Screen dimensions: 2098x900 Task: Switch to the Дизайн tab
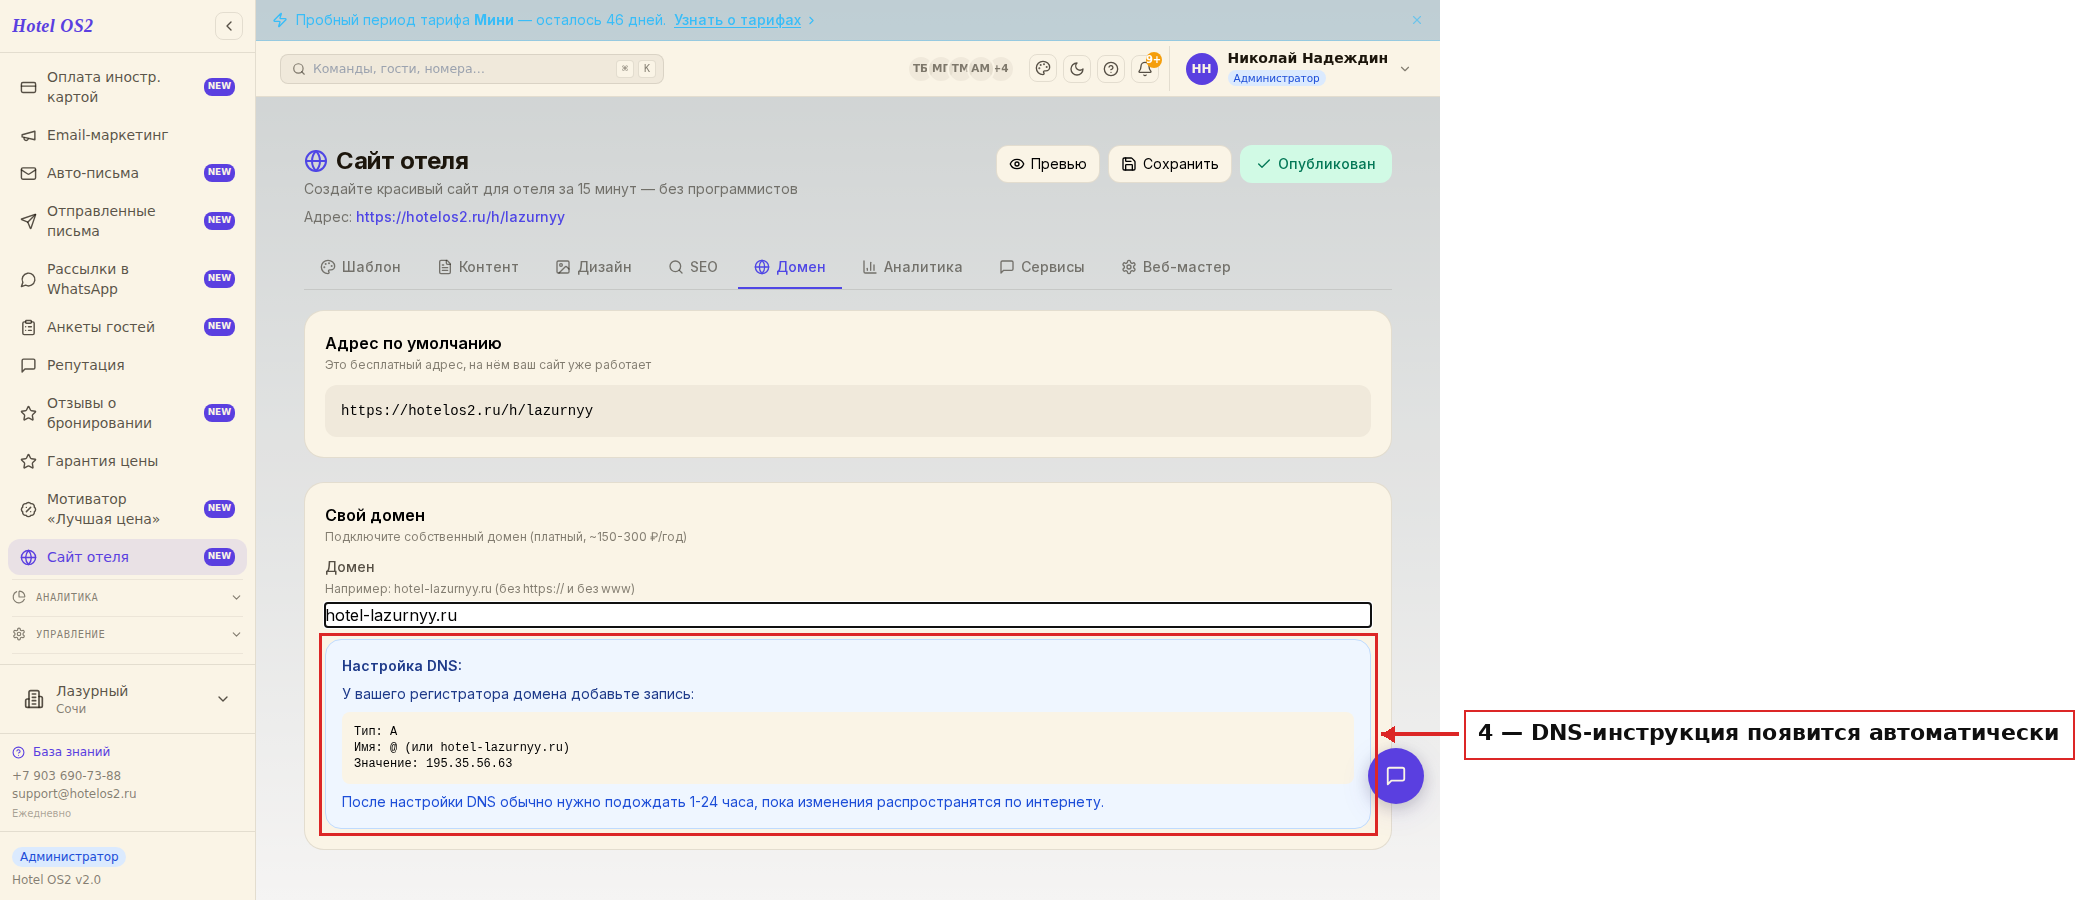click(x=594, y=267)
